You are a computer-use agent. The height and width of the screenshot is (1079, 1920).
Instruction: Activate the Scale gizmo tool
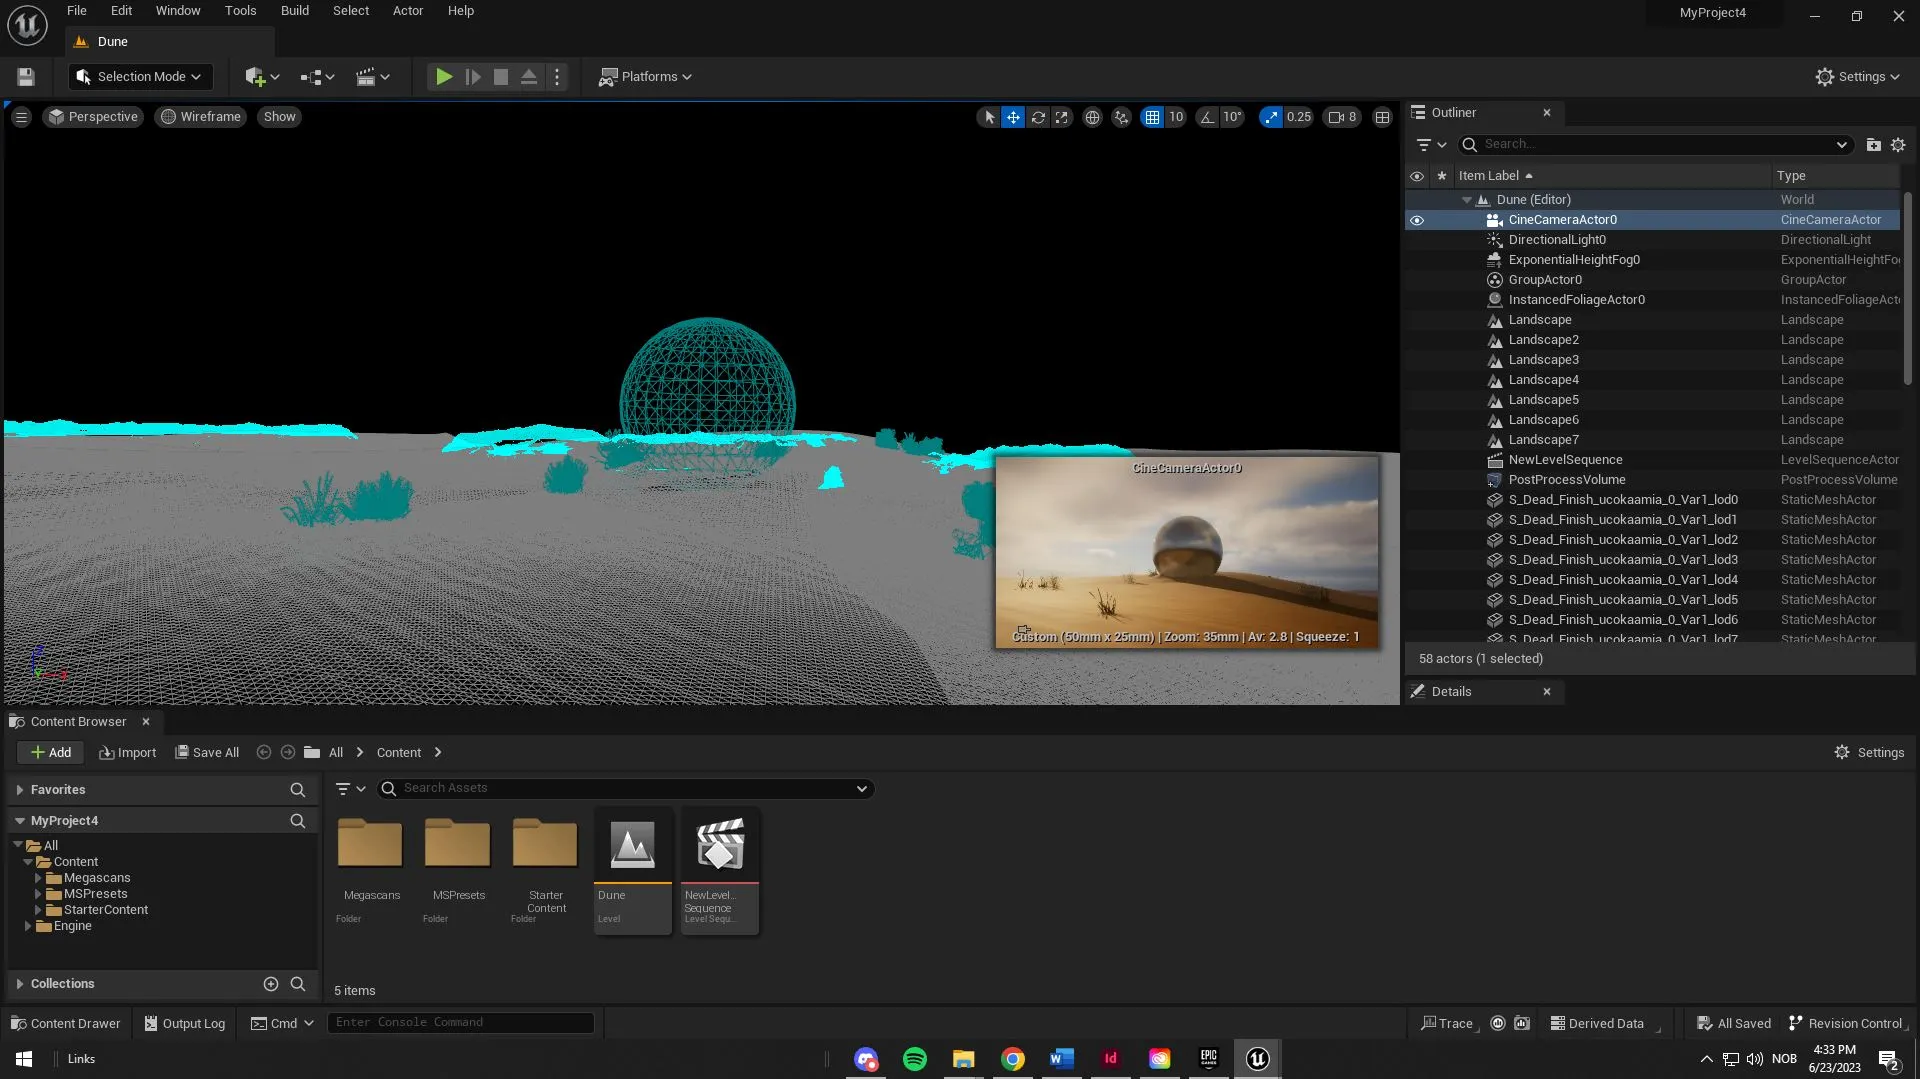tap(1062, 117)
